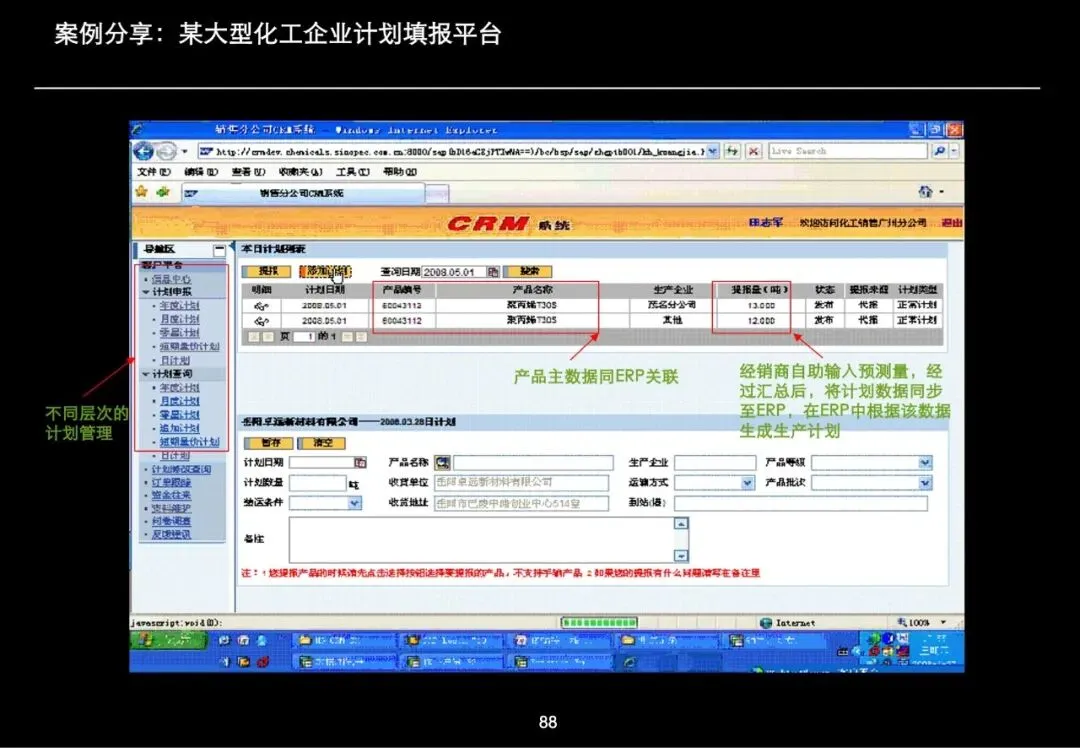Open the 产品等级 dropdown
1080x748 pixels.
925,463
